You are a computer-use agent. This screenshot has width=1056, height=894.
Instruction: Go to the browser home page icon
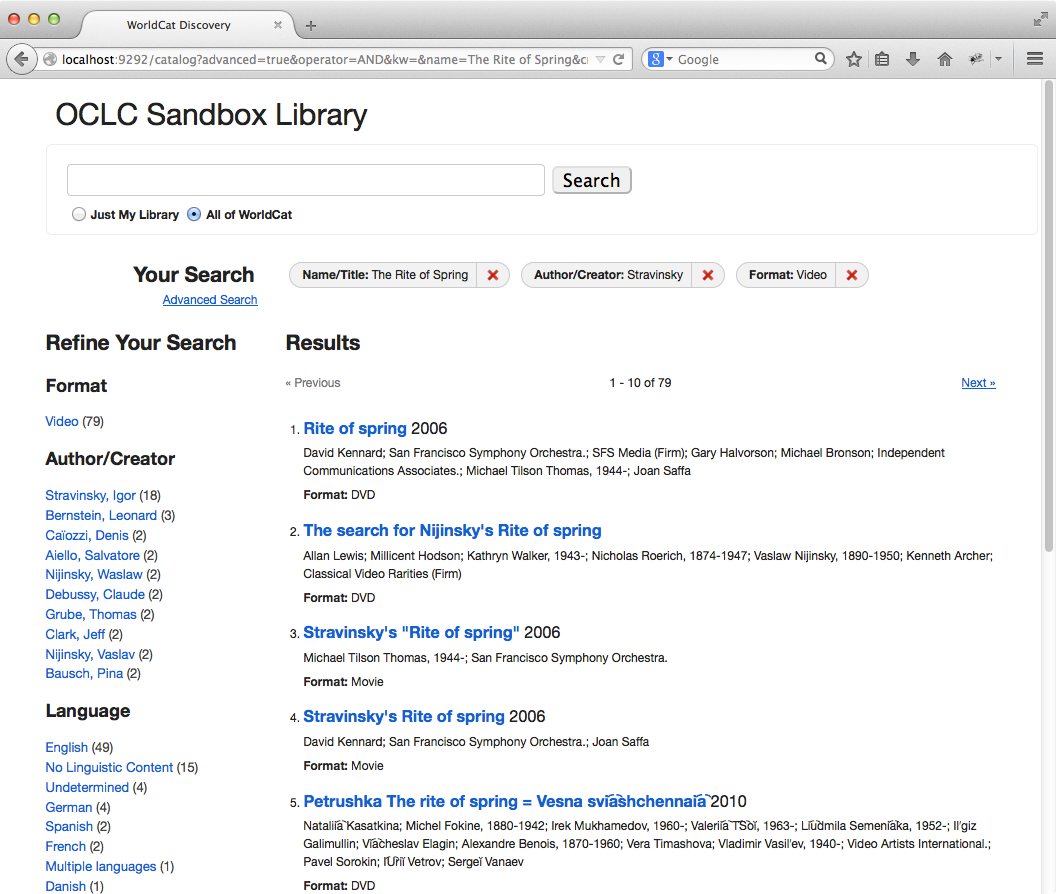point(944,59)
